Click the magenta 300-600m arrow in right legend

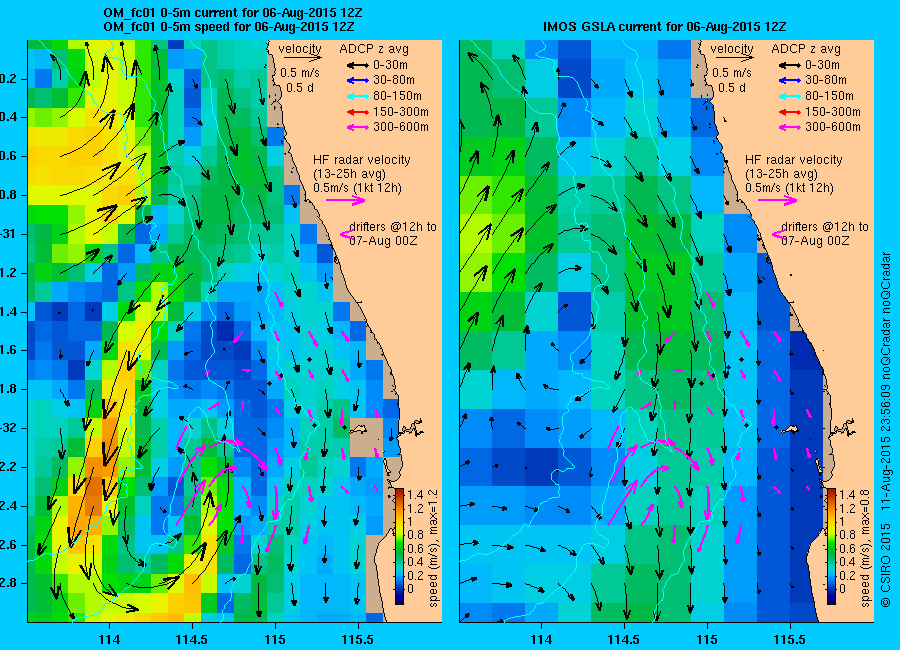click(789, 127)
